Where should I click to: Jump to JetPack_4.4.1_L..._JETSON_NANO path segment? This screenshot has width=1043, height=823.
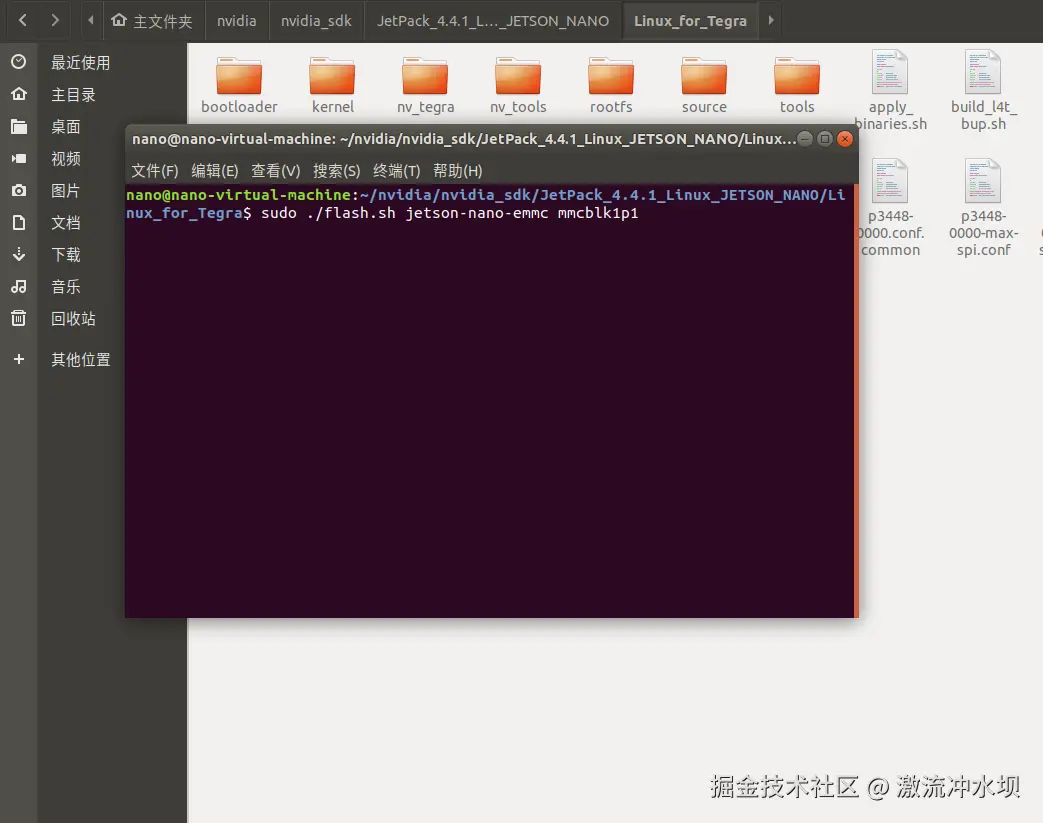coord(493,21)
